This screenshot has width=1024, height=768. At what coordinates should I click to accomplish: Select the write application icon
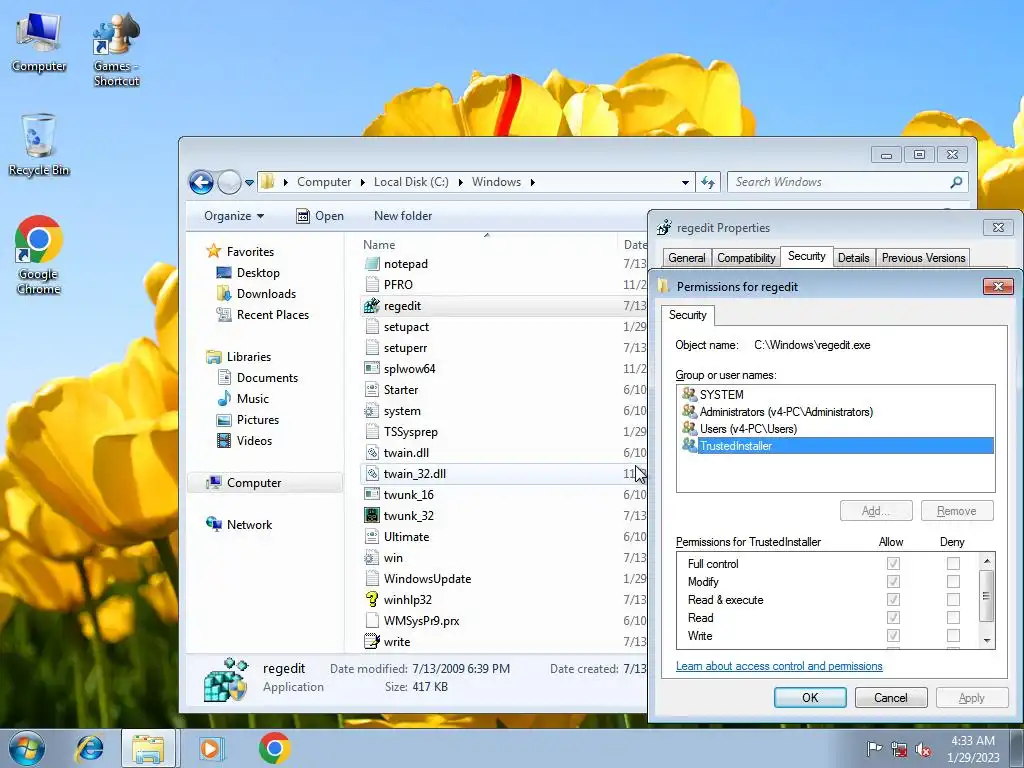point(372,641)
